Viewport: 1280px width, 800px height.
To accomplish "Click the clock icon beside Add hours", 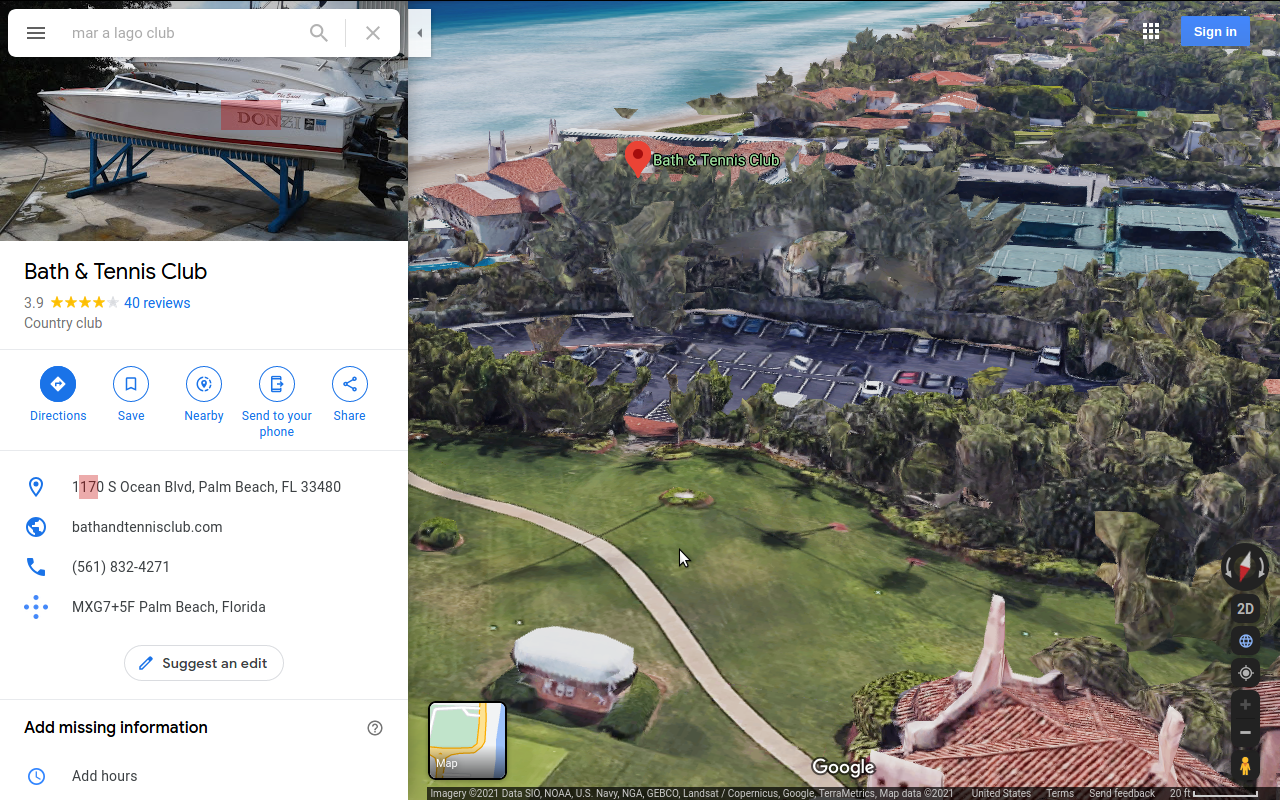I will point(36,776).
